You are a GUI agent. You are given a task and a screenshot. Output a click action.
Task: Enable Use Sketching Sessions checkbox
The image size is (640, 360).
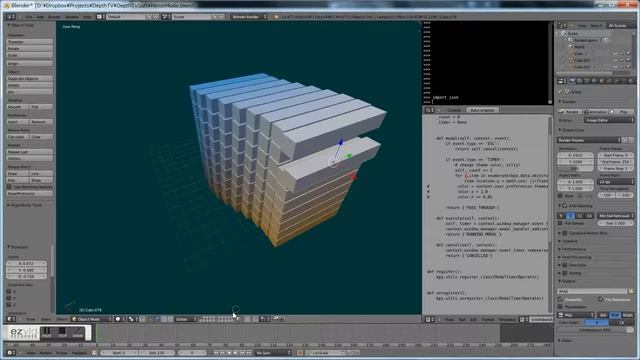9,187
